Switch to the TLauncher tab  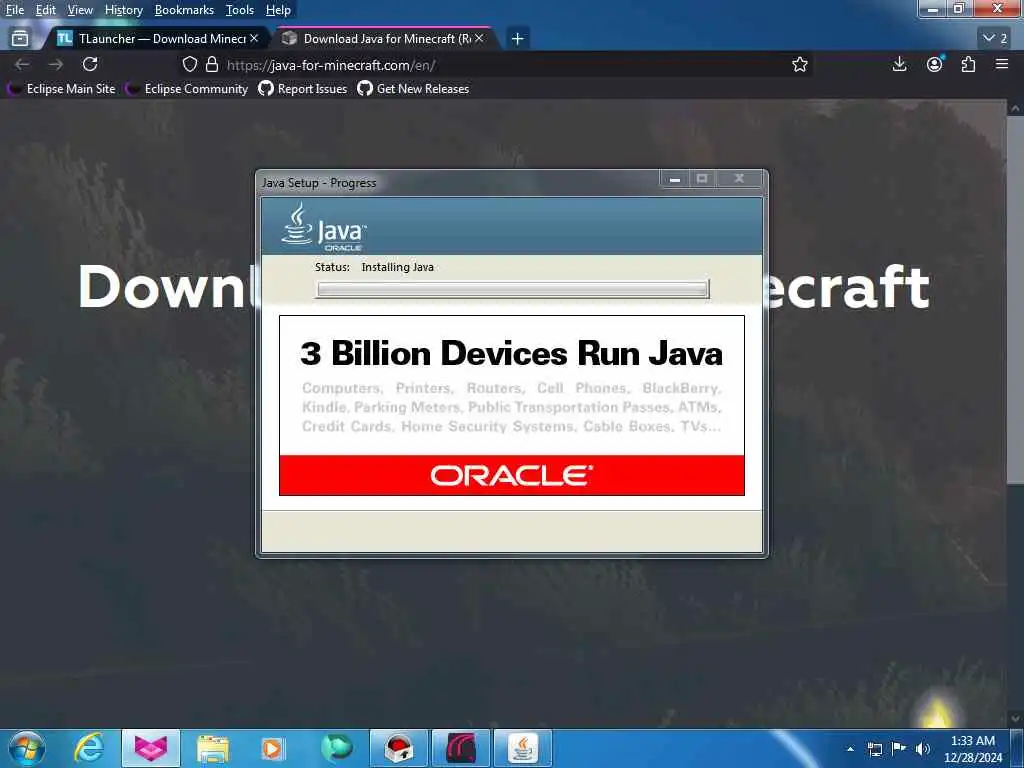tap(157, 39)
